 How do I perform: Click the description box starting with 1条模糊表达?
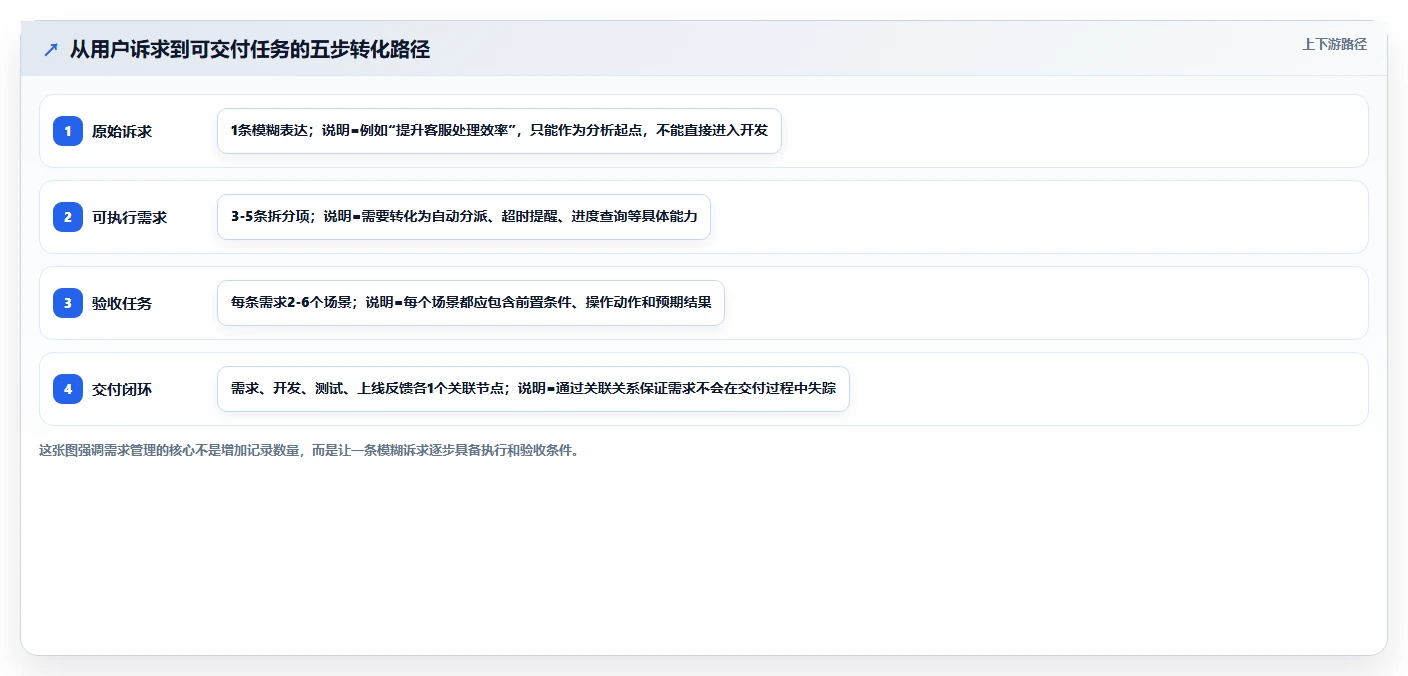(x=499, y=131)
